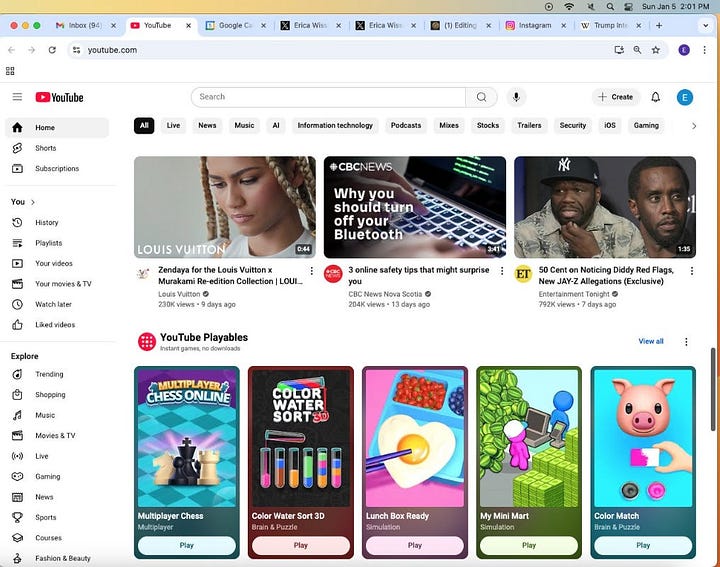Image resolution: width=720 pixels, height=567 pixels.
Task: Open the 50 Cent Diddy thumbnail
Action: click(x=605, y=207)
